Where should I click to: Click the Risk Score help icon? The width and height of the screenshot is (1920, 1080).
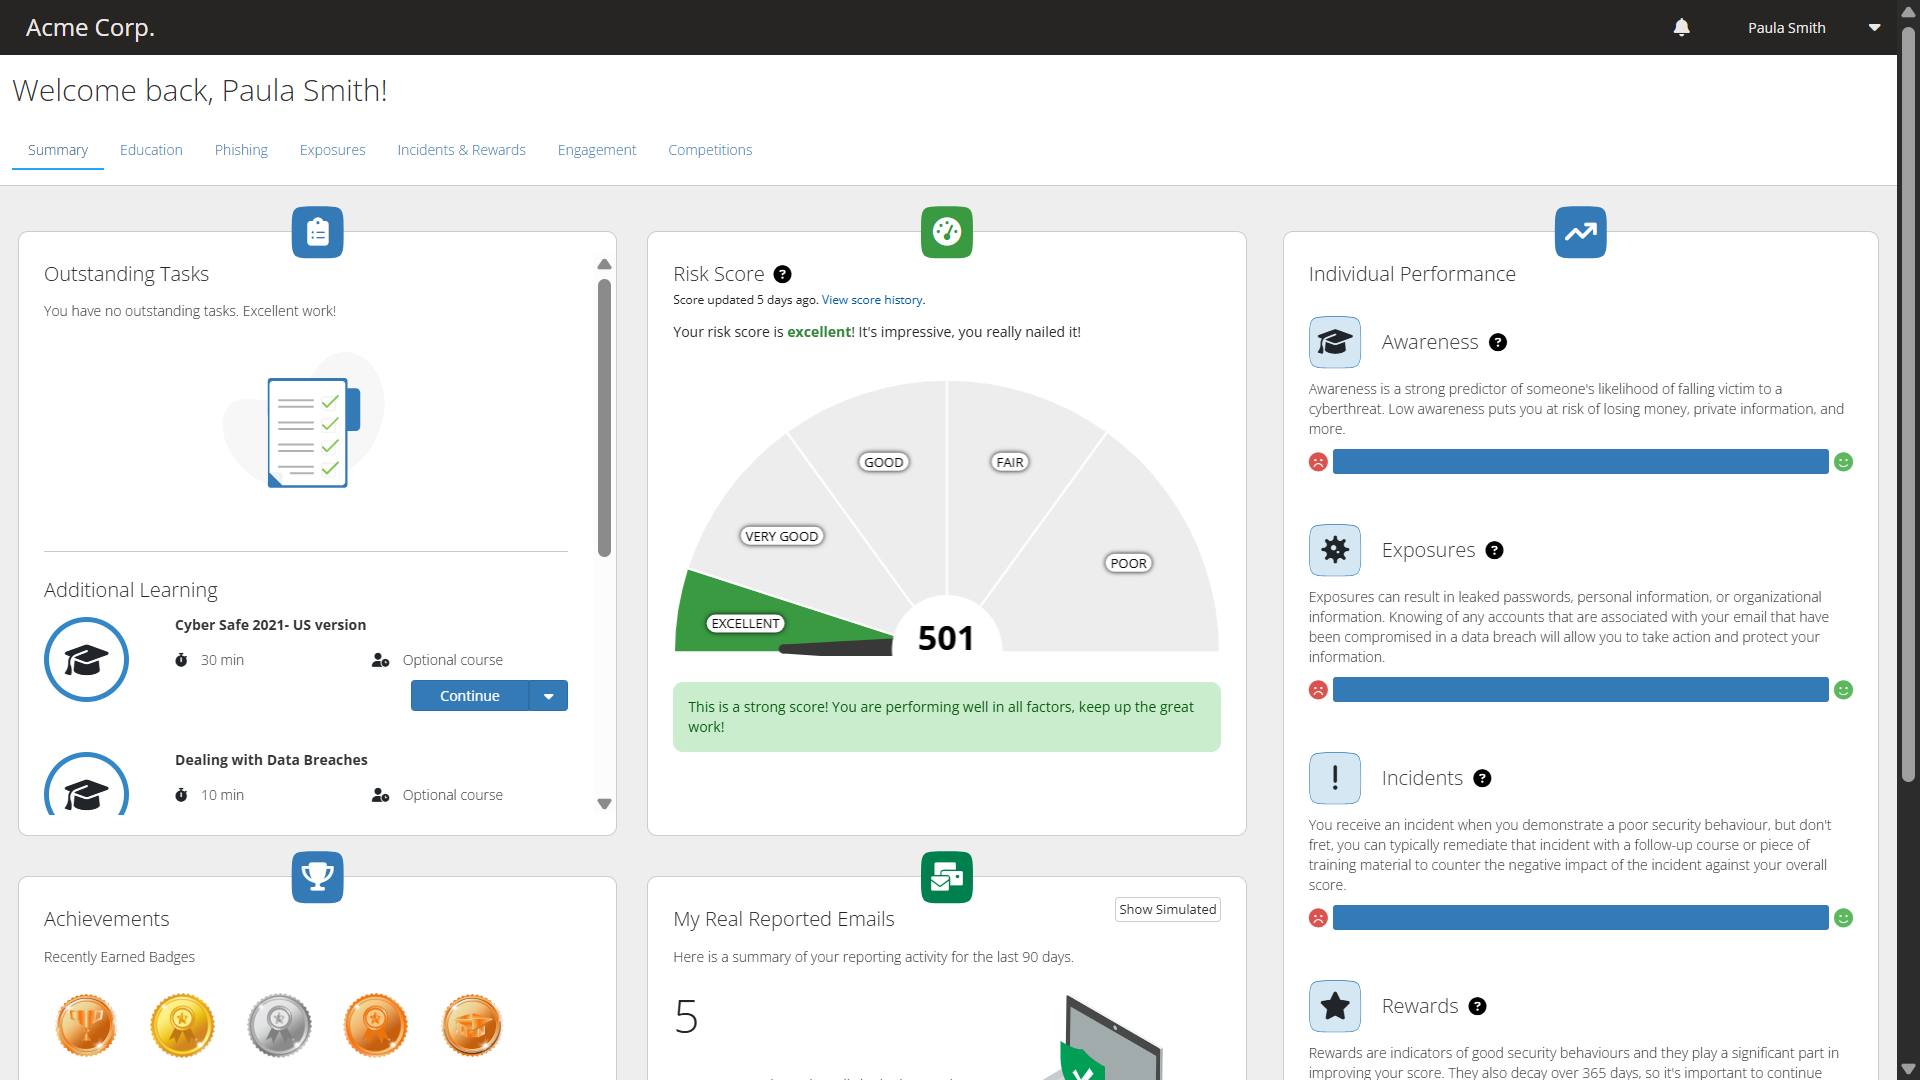coord(783,274)
